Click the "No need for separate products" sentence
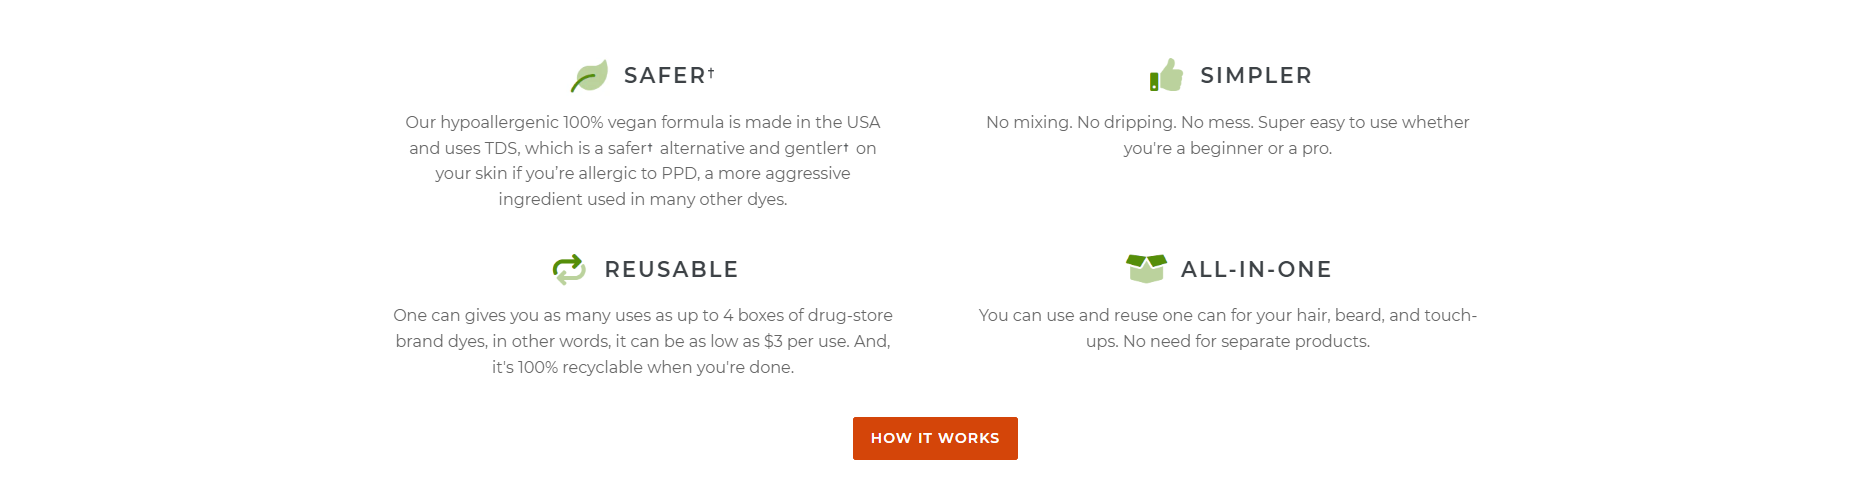 (1246, 341)
